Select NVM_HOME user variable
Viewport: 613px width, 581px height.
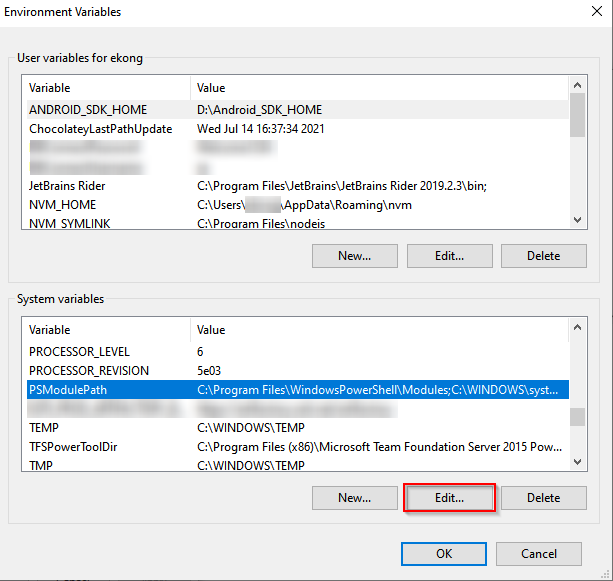click(61, 205)
